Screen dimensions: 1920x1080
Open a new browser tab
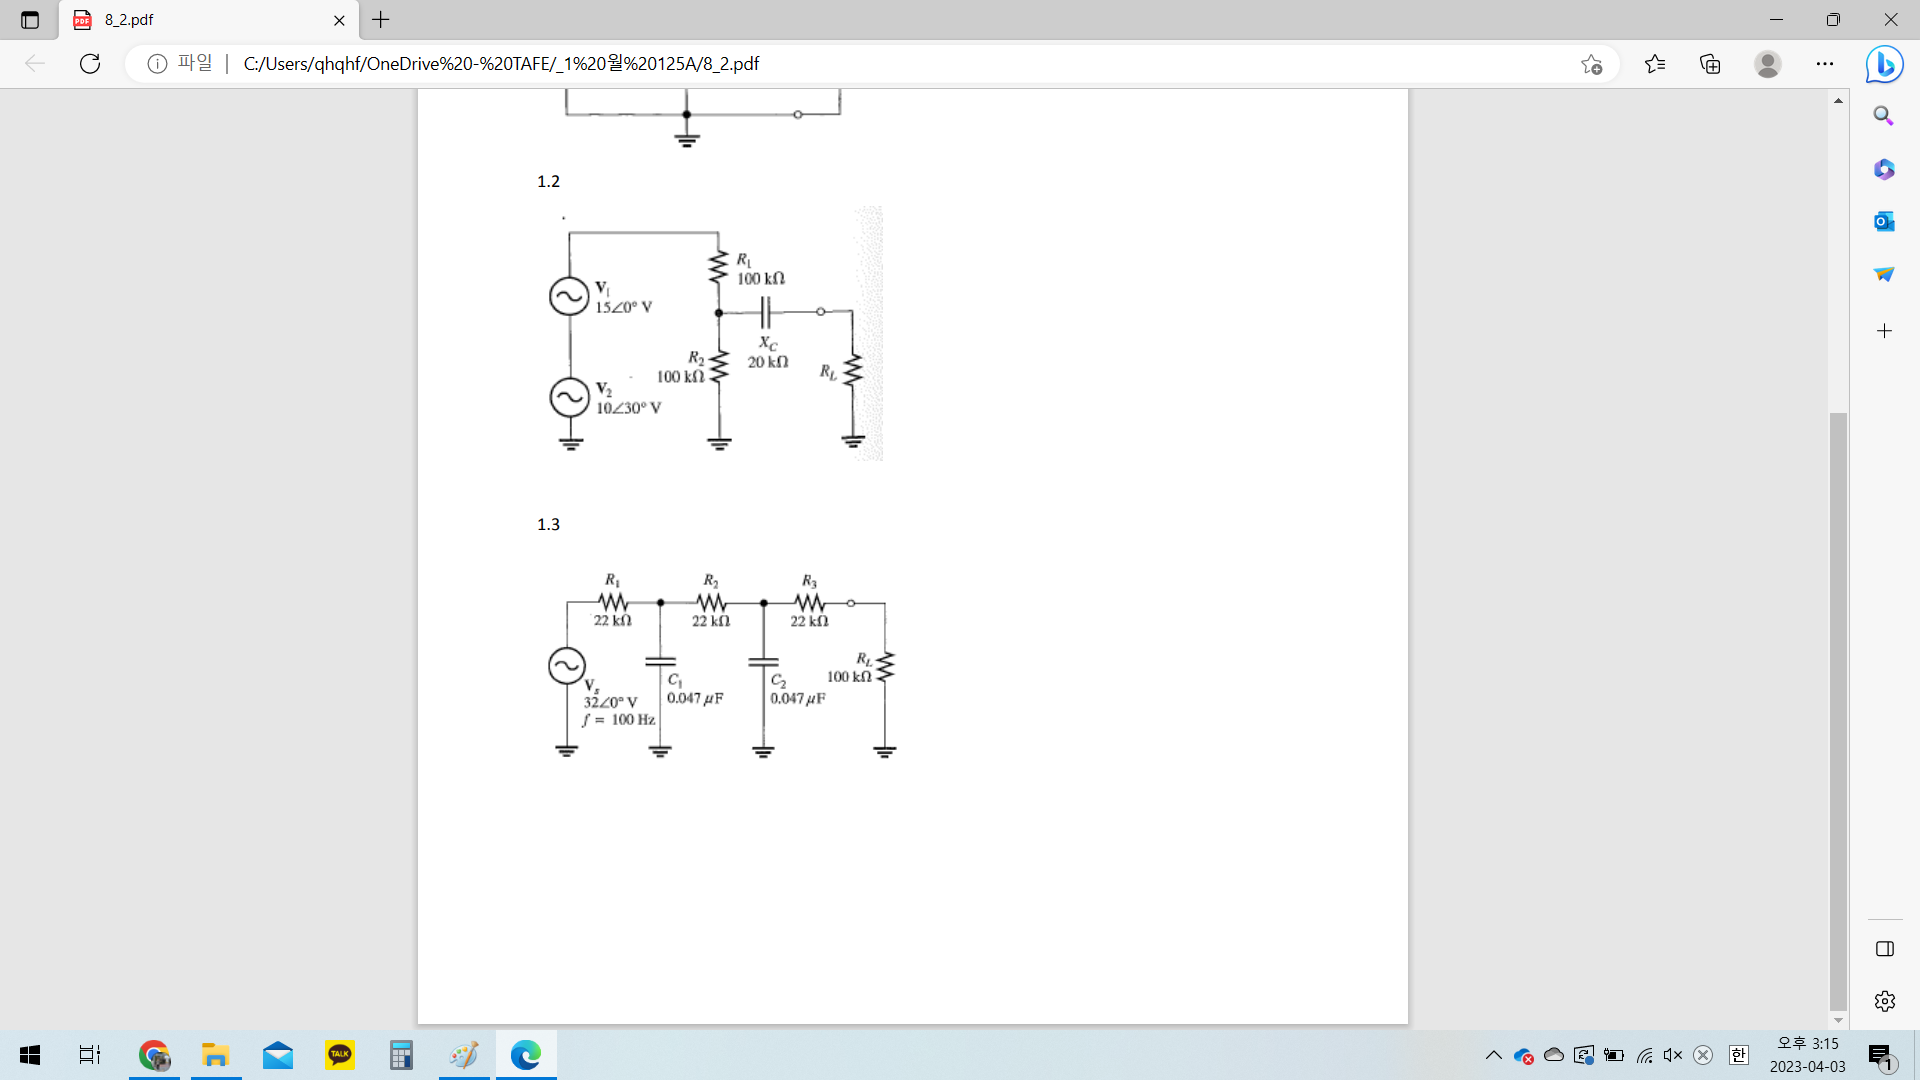click(381, 20)
